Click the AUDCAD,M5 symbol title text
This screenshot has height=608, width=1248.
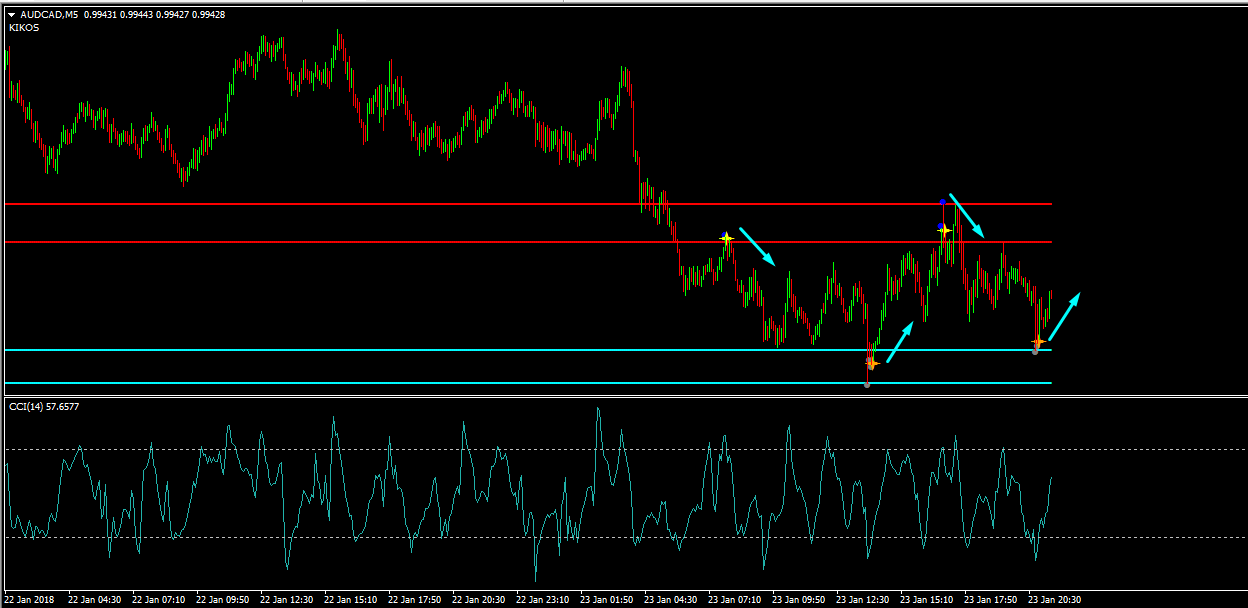point(50,14)
